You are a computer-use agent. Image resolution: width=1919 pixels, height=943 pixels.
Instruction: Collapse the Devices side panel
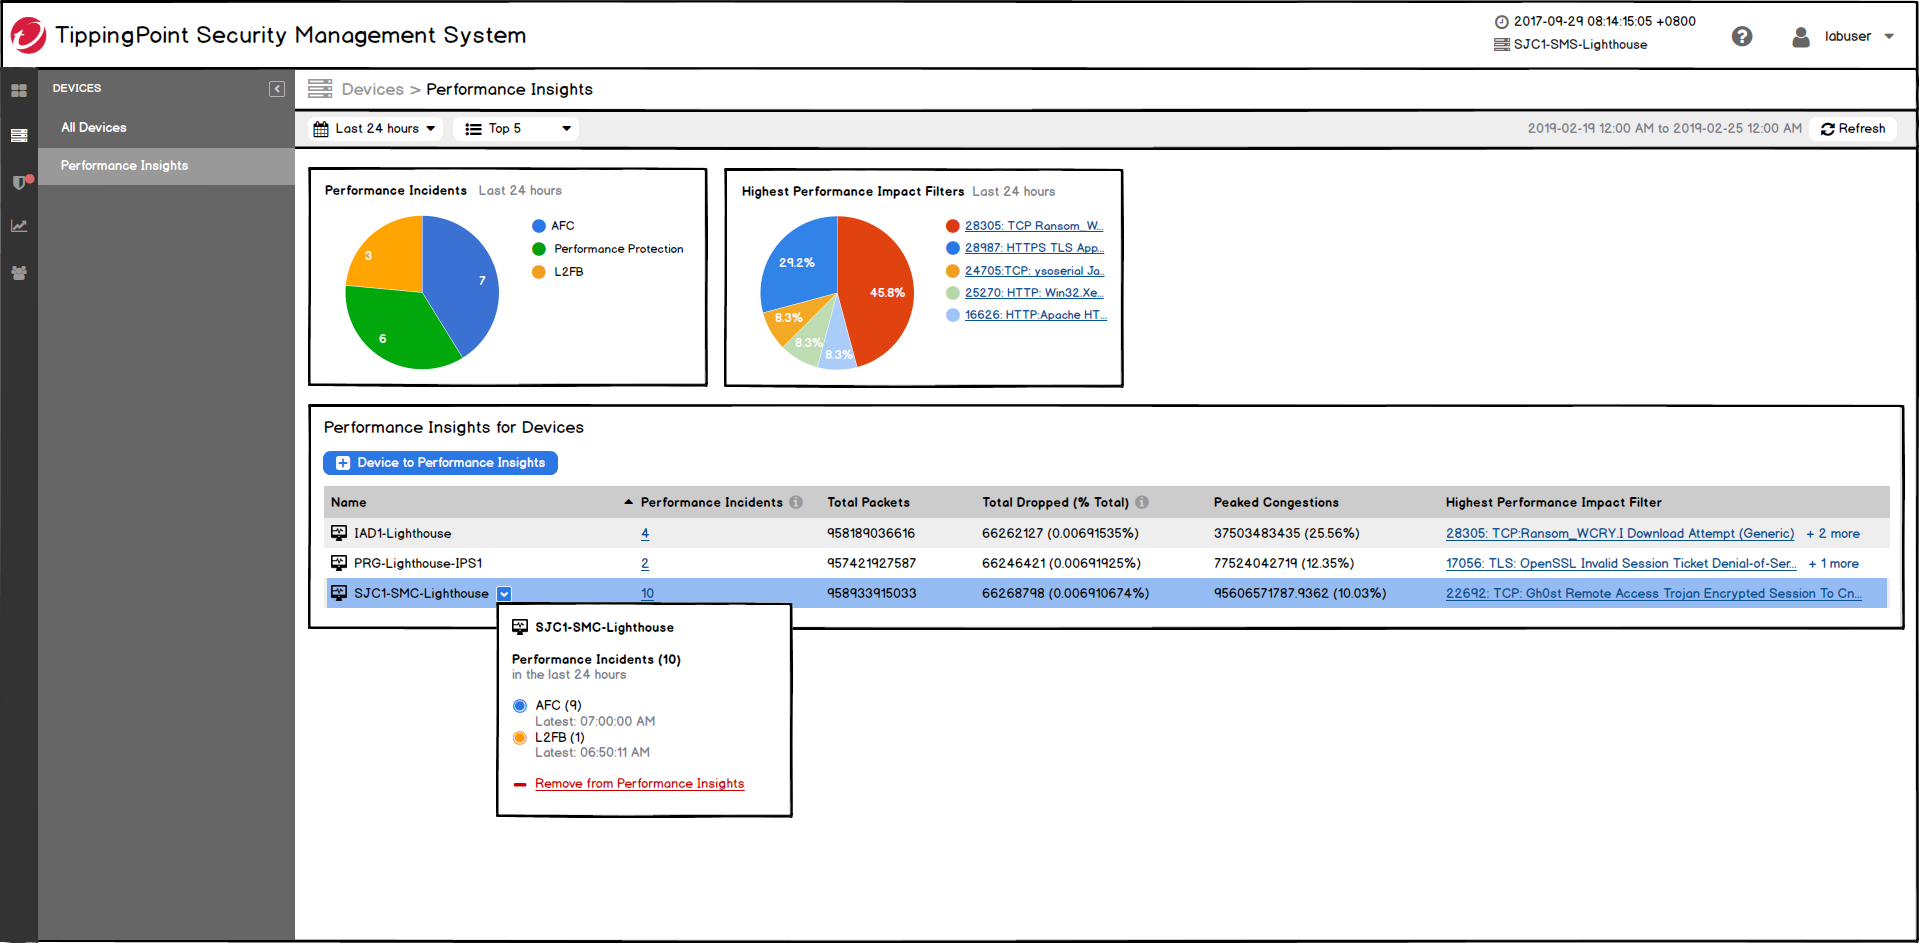(x=277, y=89)
